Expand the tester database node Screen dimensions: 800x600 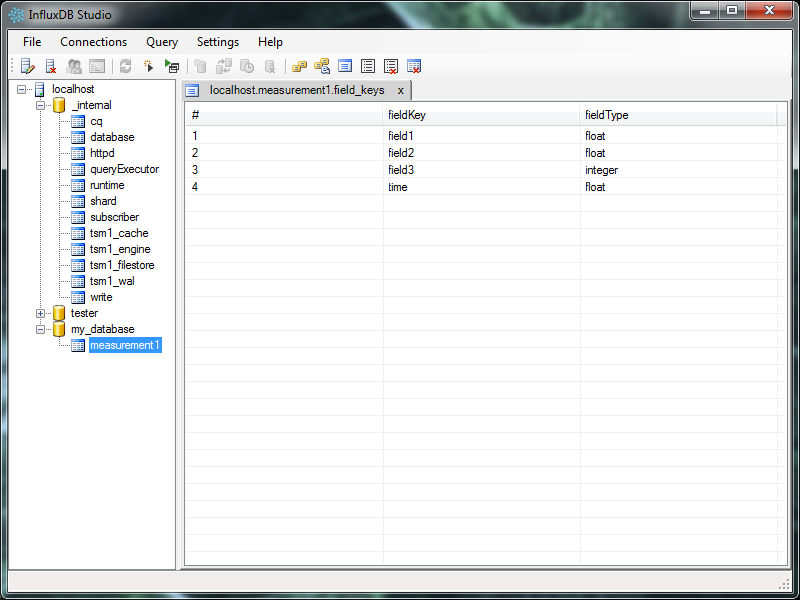(40, 313)
